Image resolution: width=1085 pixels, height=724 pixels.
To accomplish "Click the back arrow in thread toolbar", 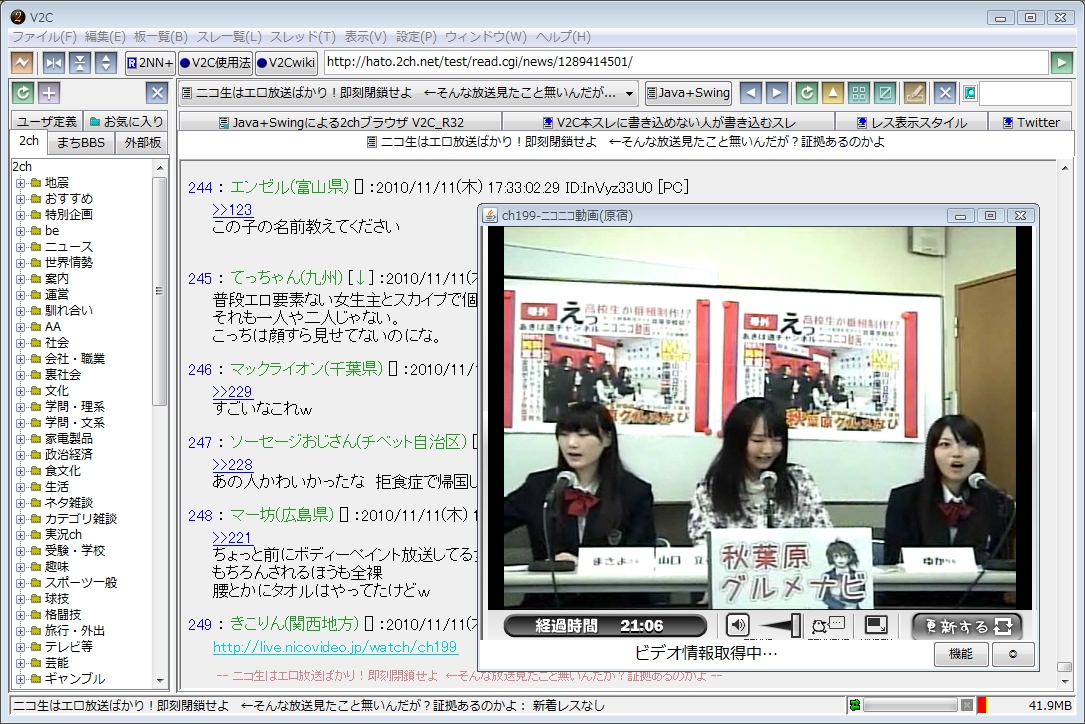I will click(751, 93).
